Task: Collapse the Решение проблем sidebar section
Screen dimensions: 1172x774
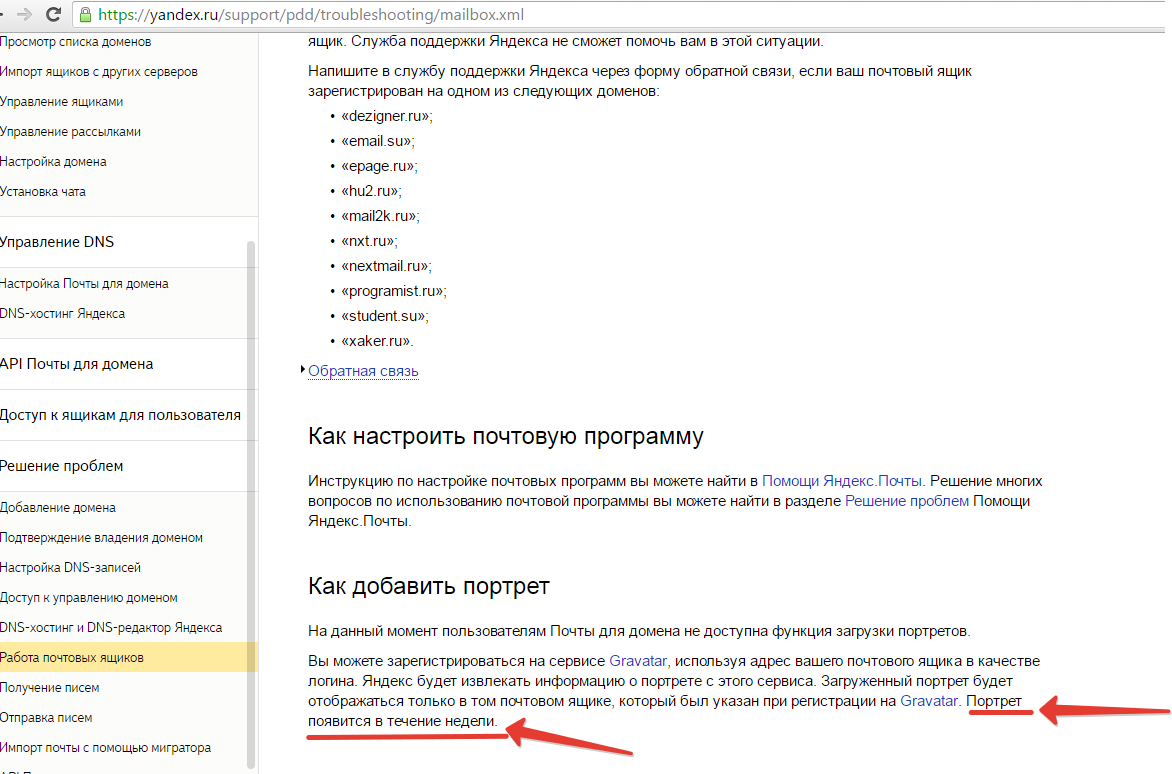Action: click(x=61, y=466)
